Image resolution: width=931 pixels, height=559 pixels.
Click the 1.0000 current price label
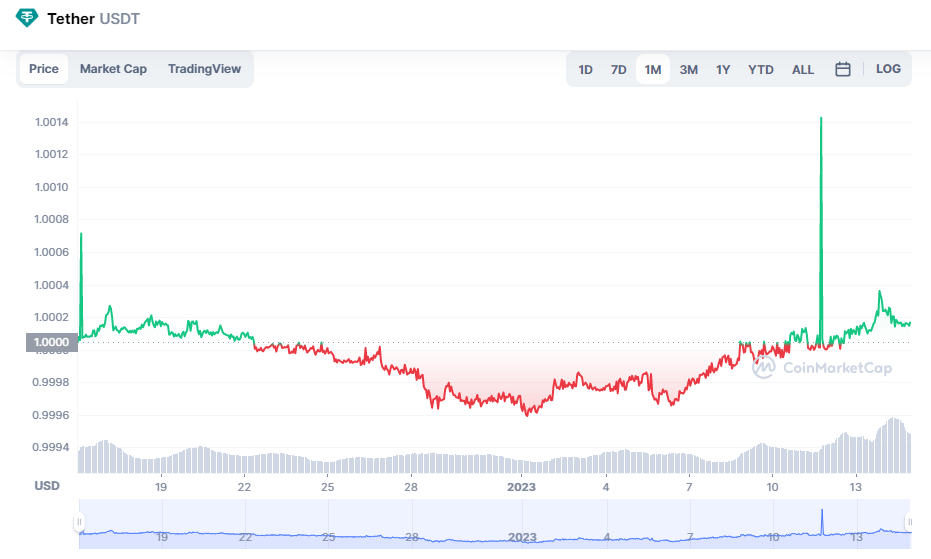coord(52,342)
